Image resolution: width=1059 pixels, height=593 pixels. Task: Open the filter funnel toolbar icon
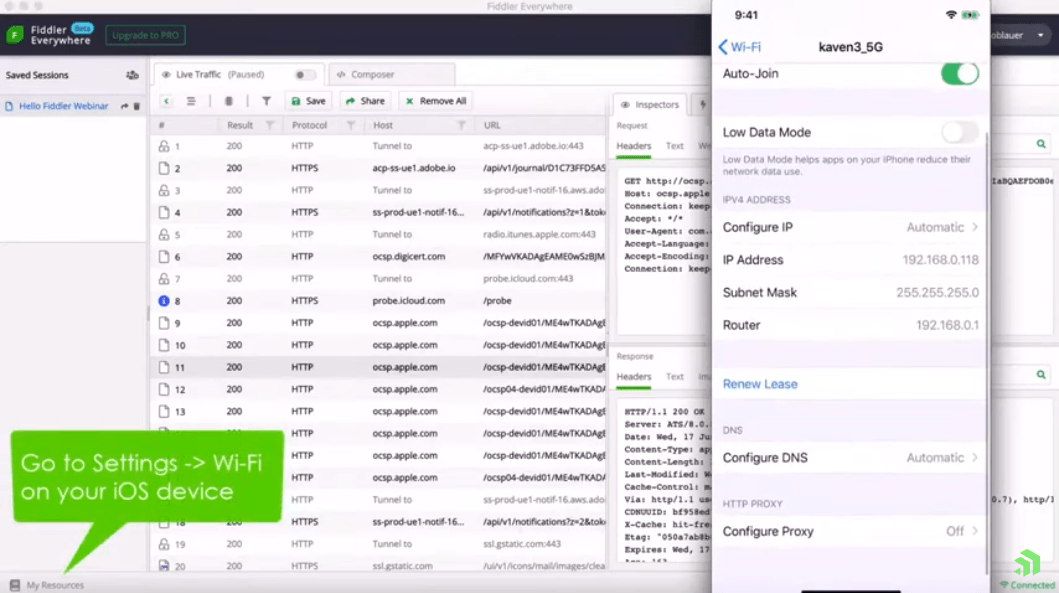[266, 101]
